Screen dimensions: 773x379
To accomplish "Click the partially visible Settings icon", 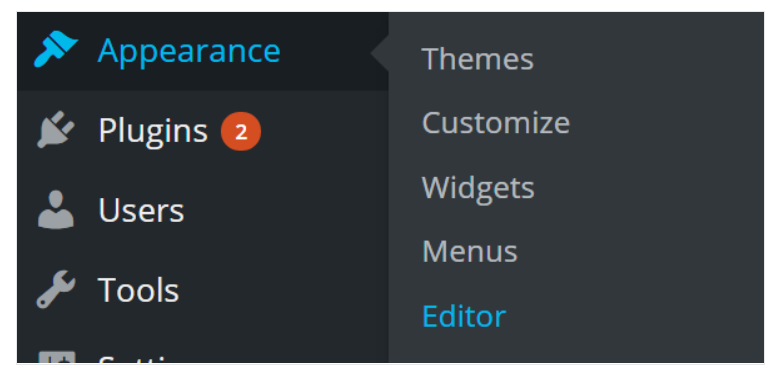I will point(57,357).
